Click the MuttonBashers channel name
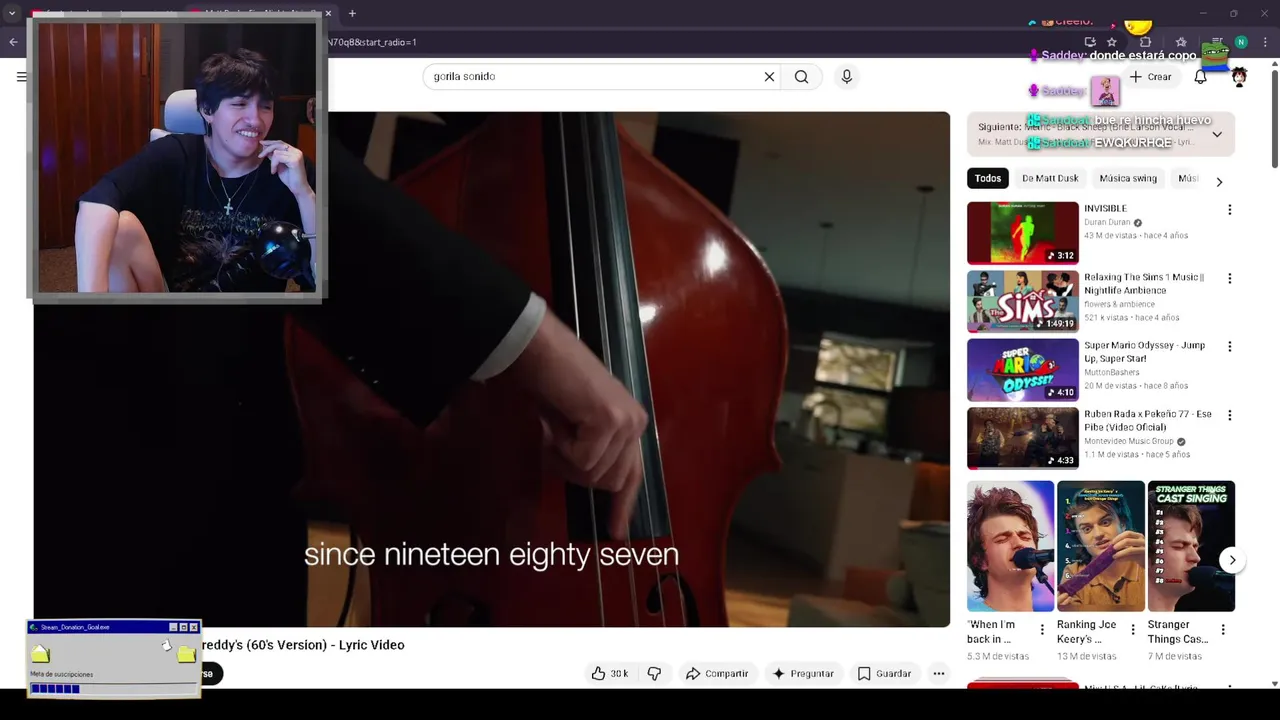 tap(1112, 372)
